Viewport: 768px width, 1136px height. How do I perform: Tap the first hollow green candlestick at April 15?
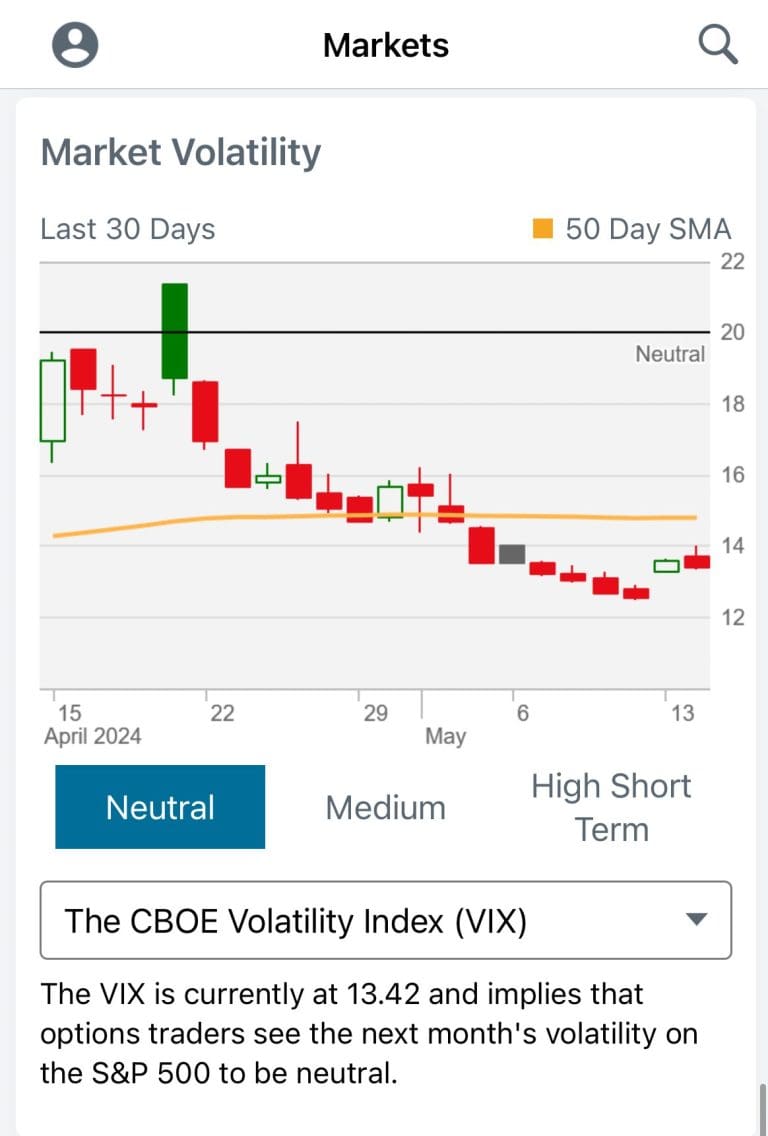point(53,400)
